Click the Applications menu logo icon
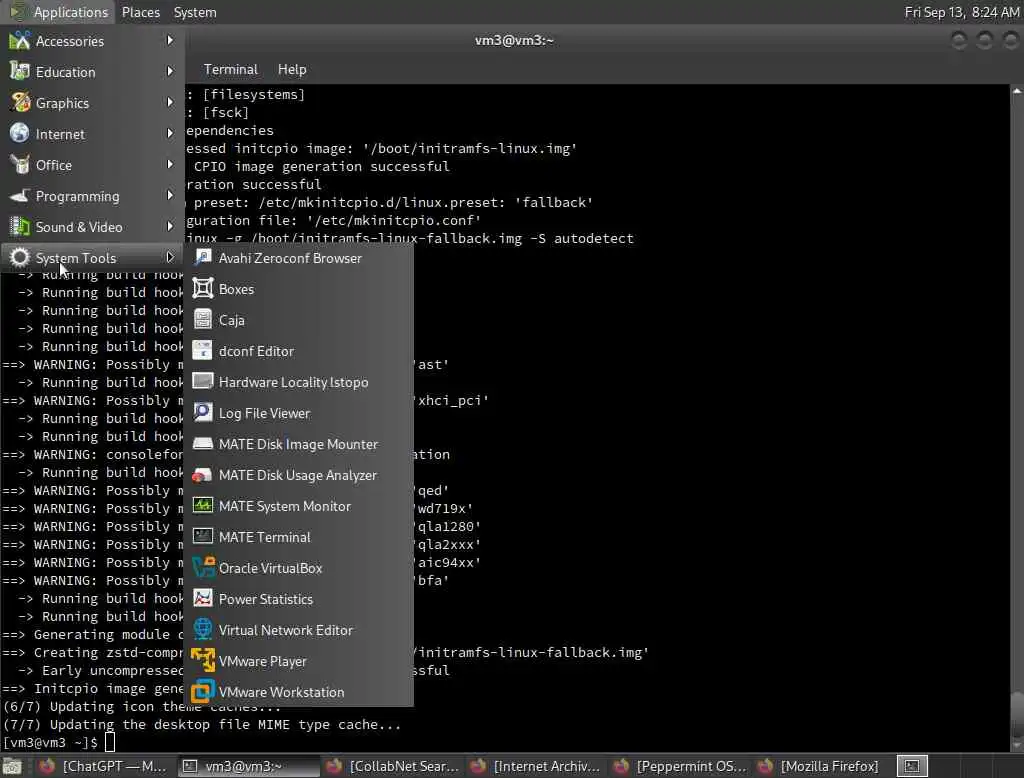 18,12
